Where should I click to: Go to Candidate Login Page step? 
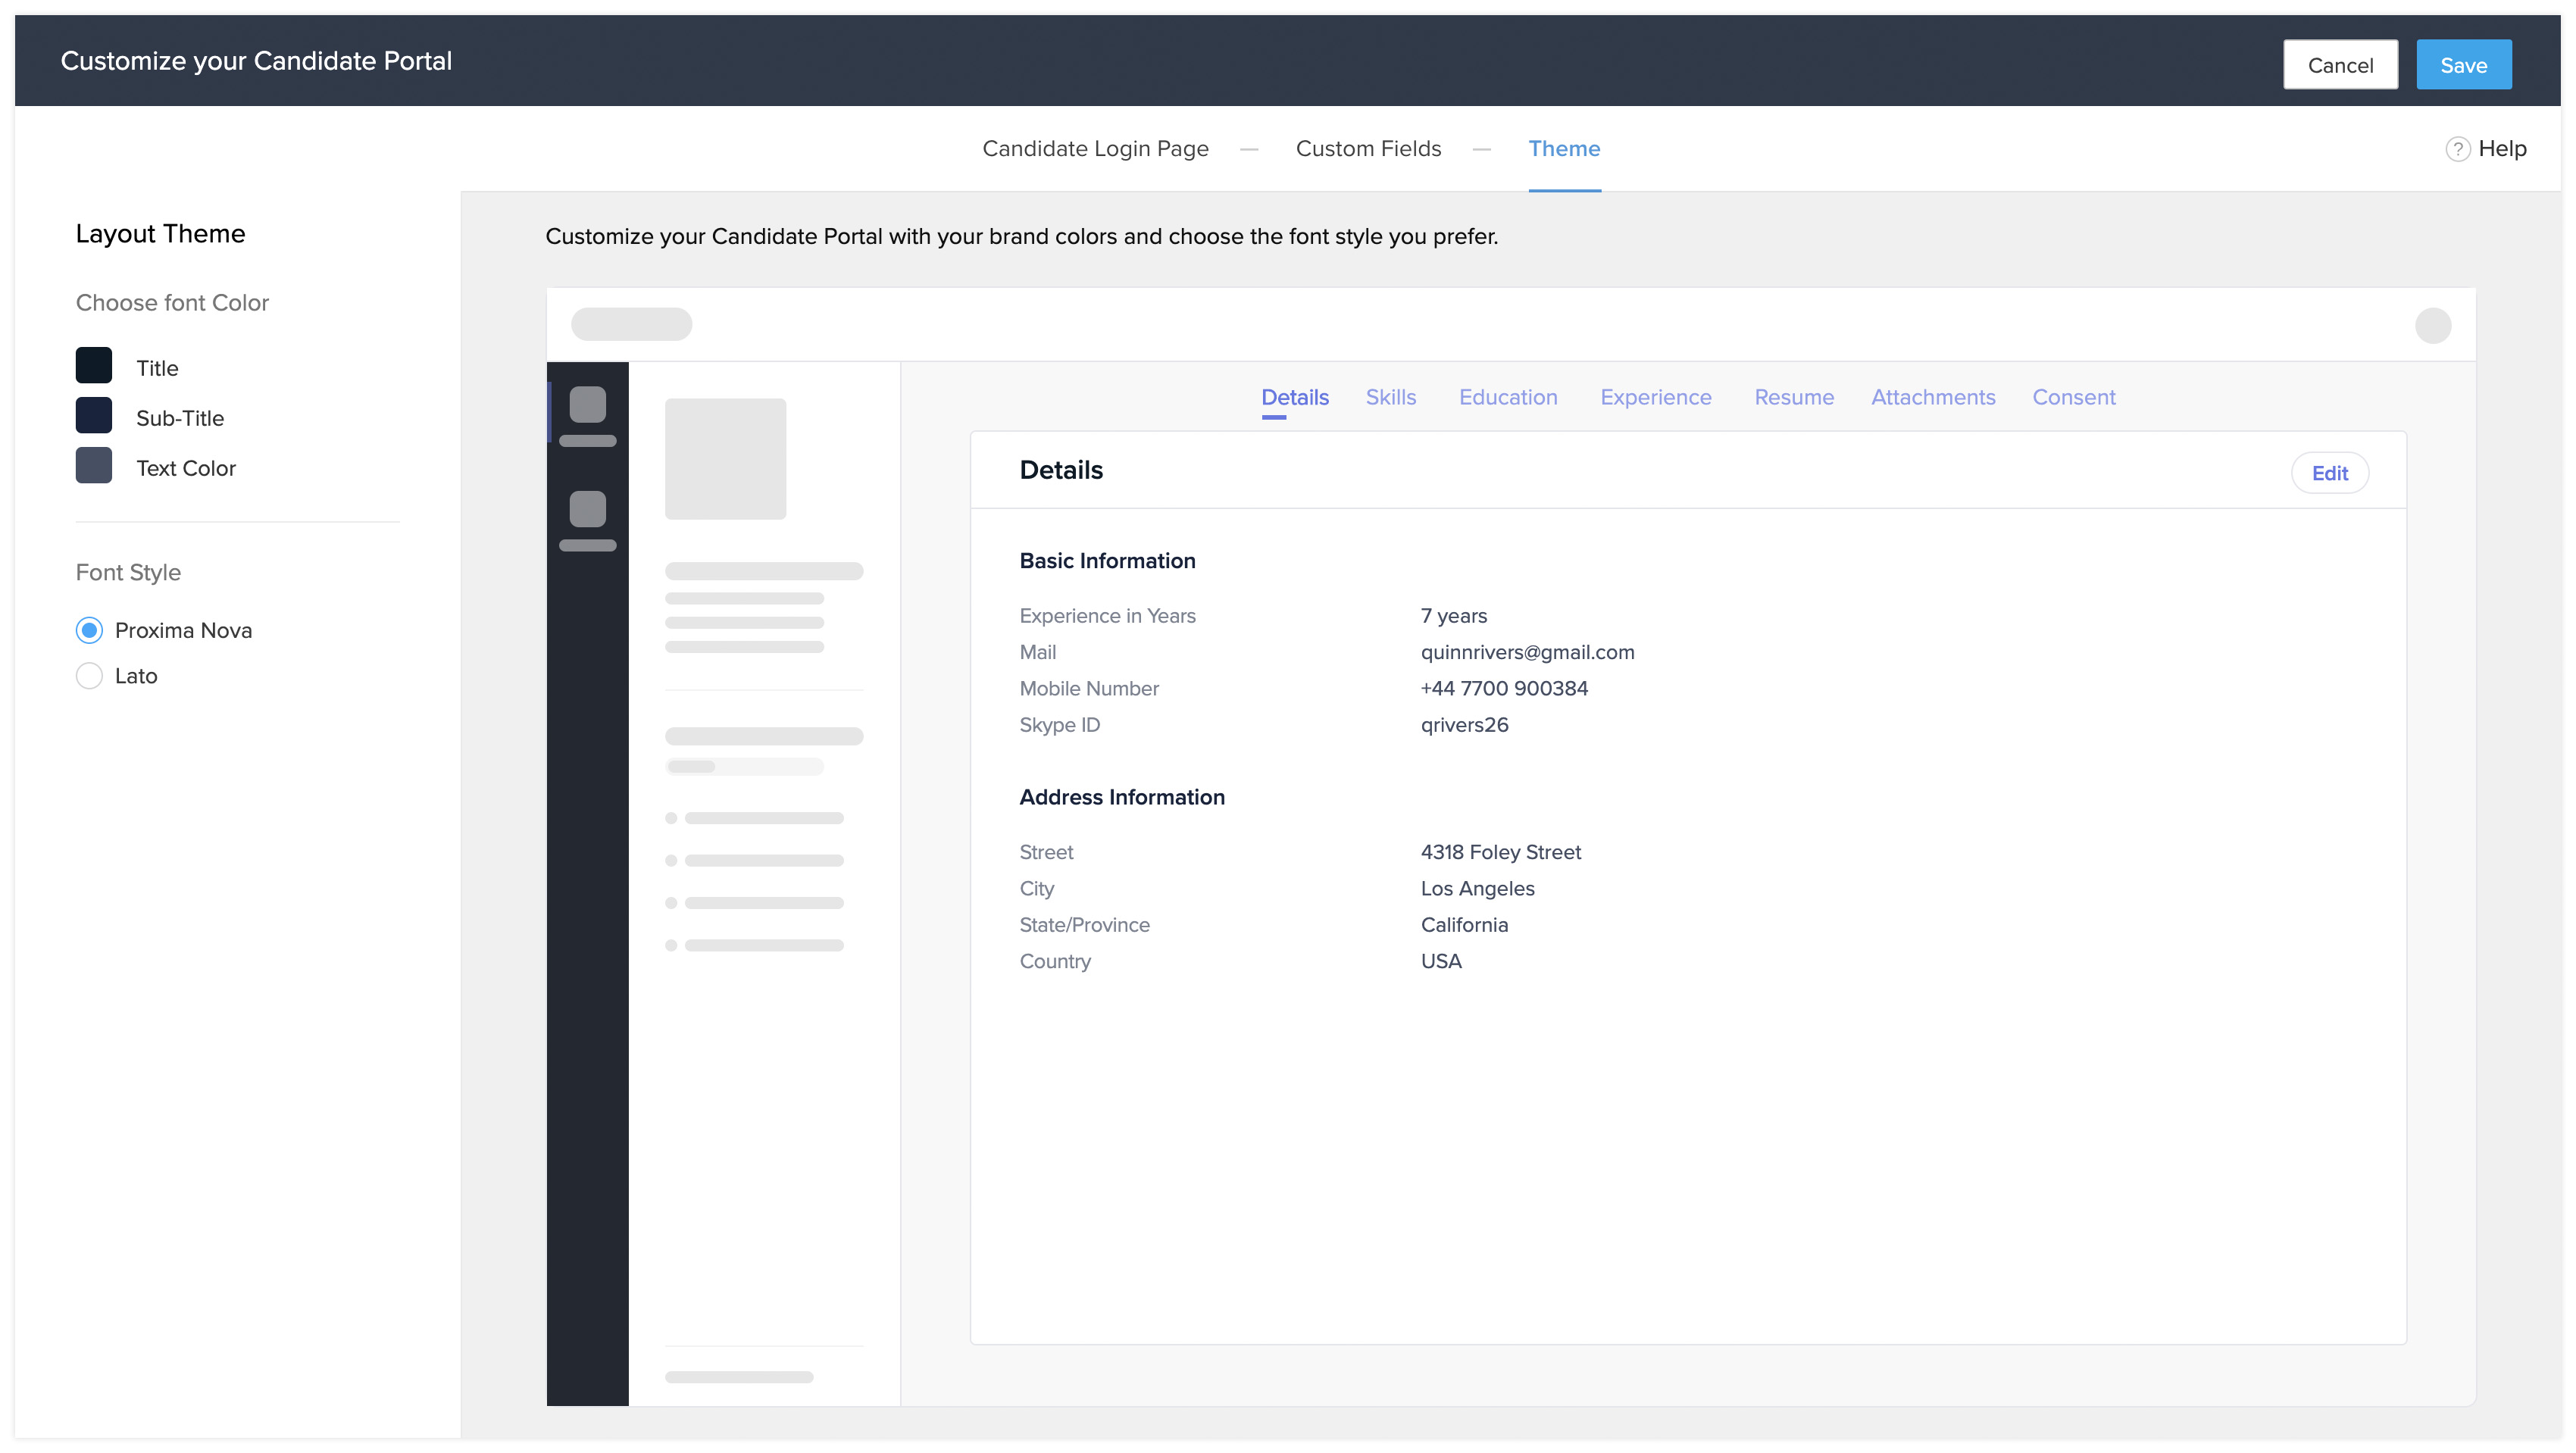pos(1095,149)
